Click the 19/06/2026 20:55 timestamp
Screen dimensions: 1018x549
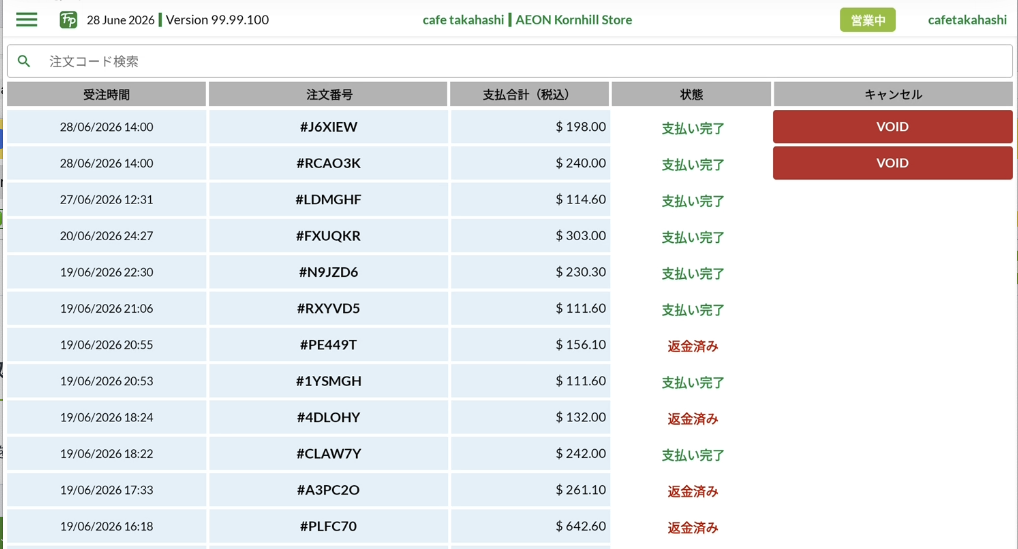tap(106, 345)
